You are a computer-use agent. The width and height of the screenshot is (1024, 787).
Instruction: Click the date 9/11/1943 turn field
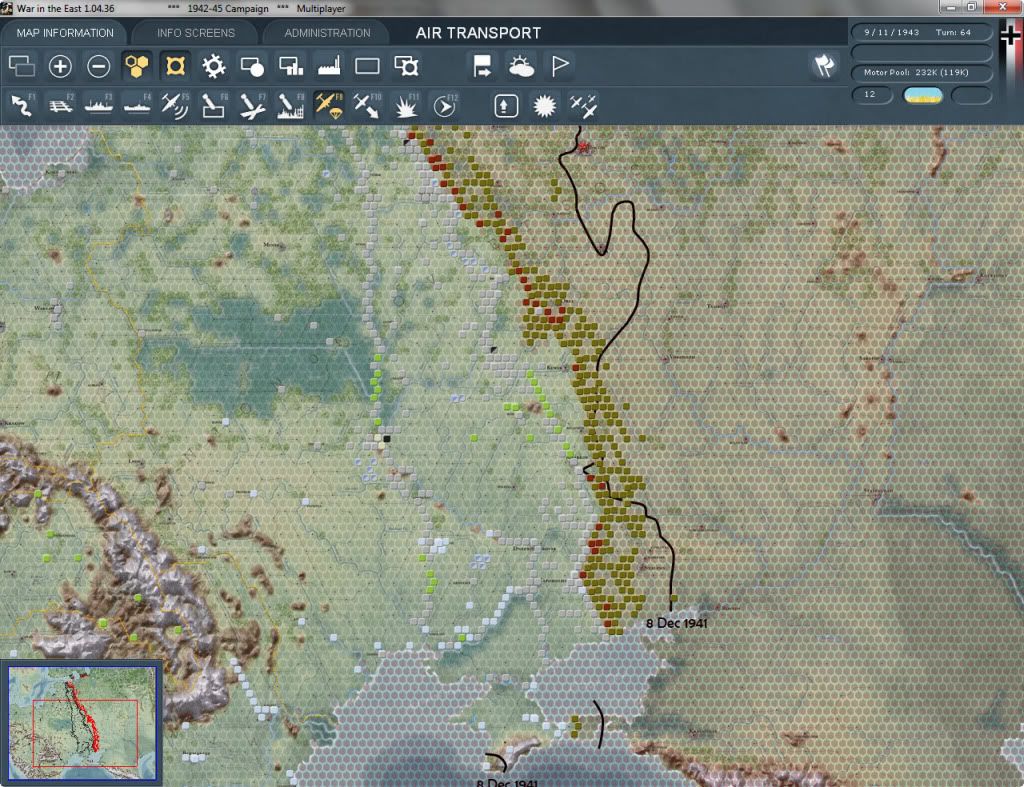coord(921,32)
